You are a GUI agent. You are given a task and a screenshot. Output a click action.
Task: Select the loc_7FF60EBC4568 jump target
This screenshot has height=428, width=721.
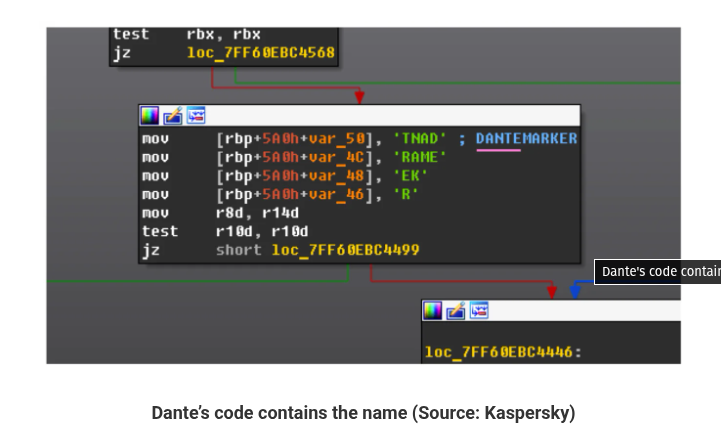tap(260, 53)
